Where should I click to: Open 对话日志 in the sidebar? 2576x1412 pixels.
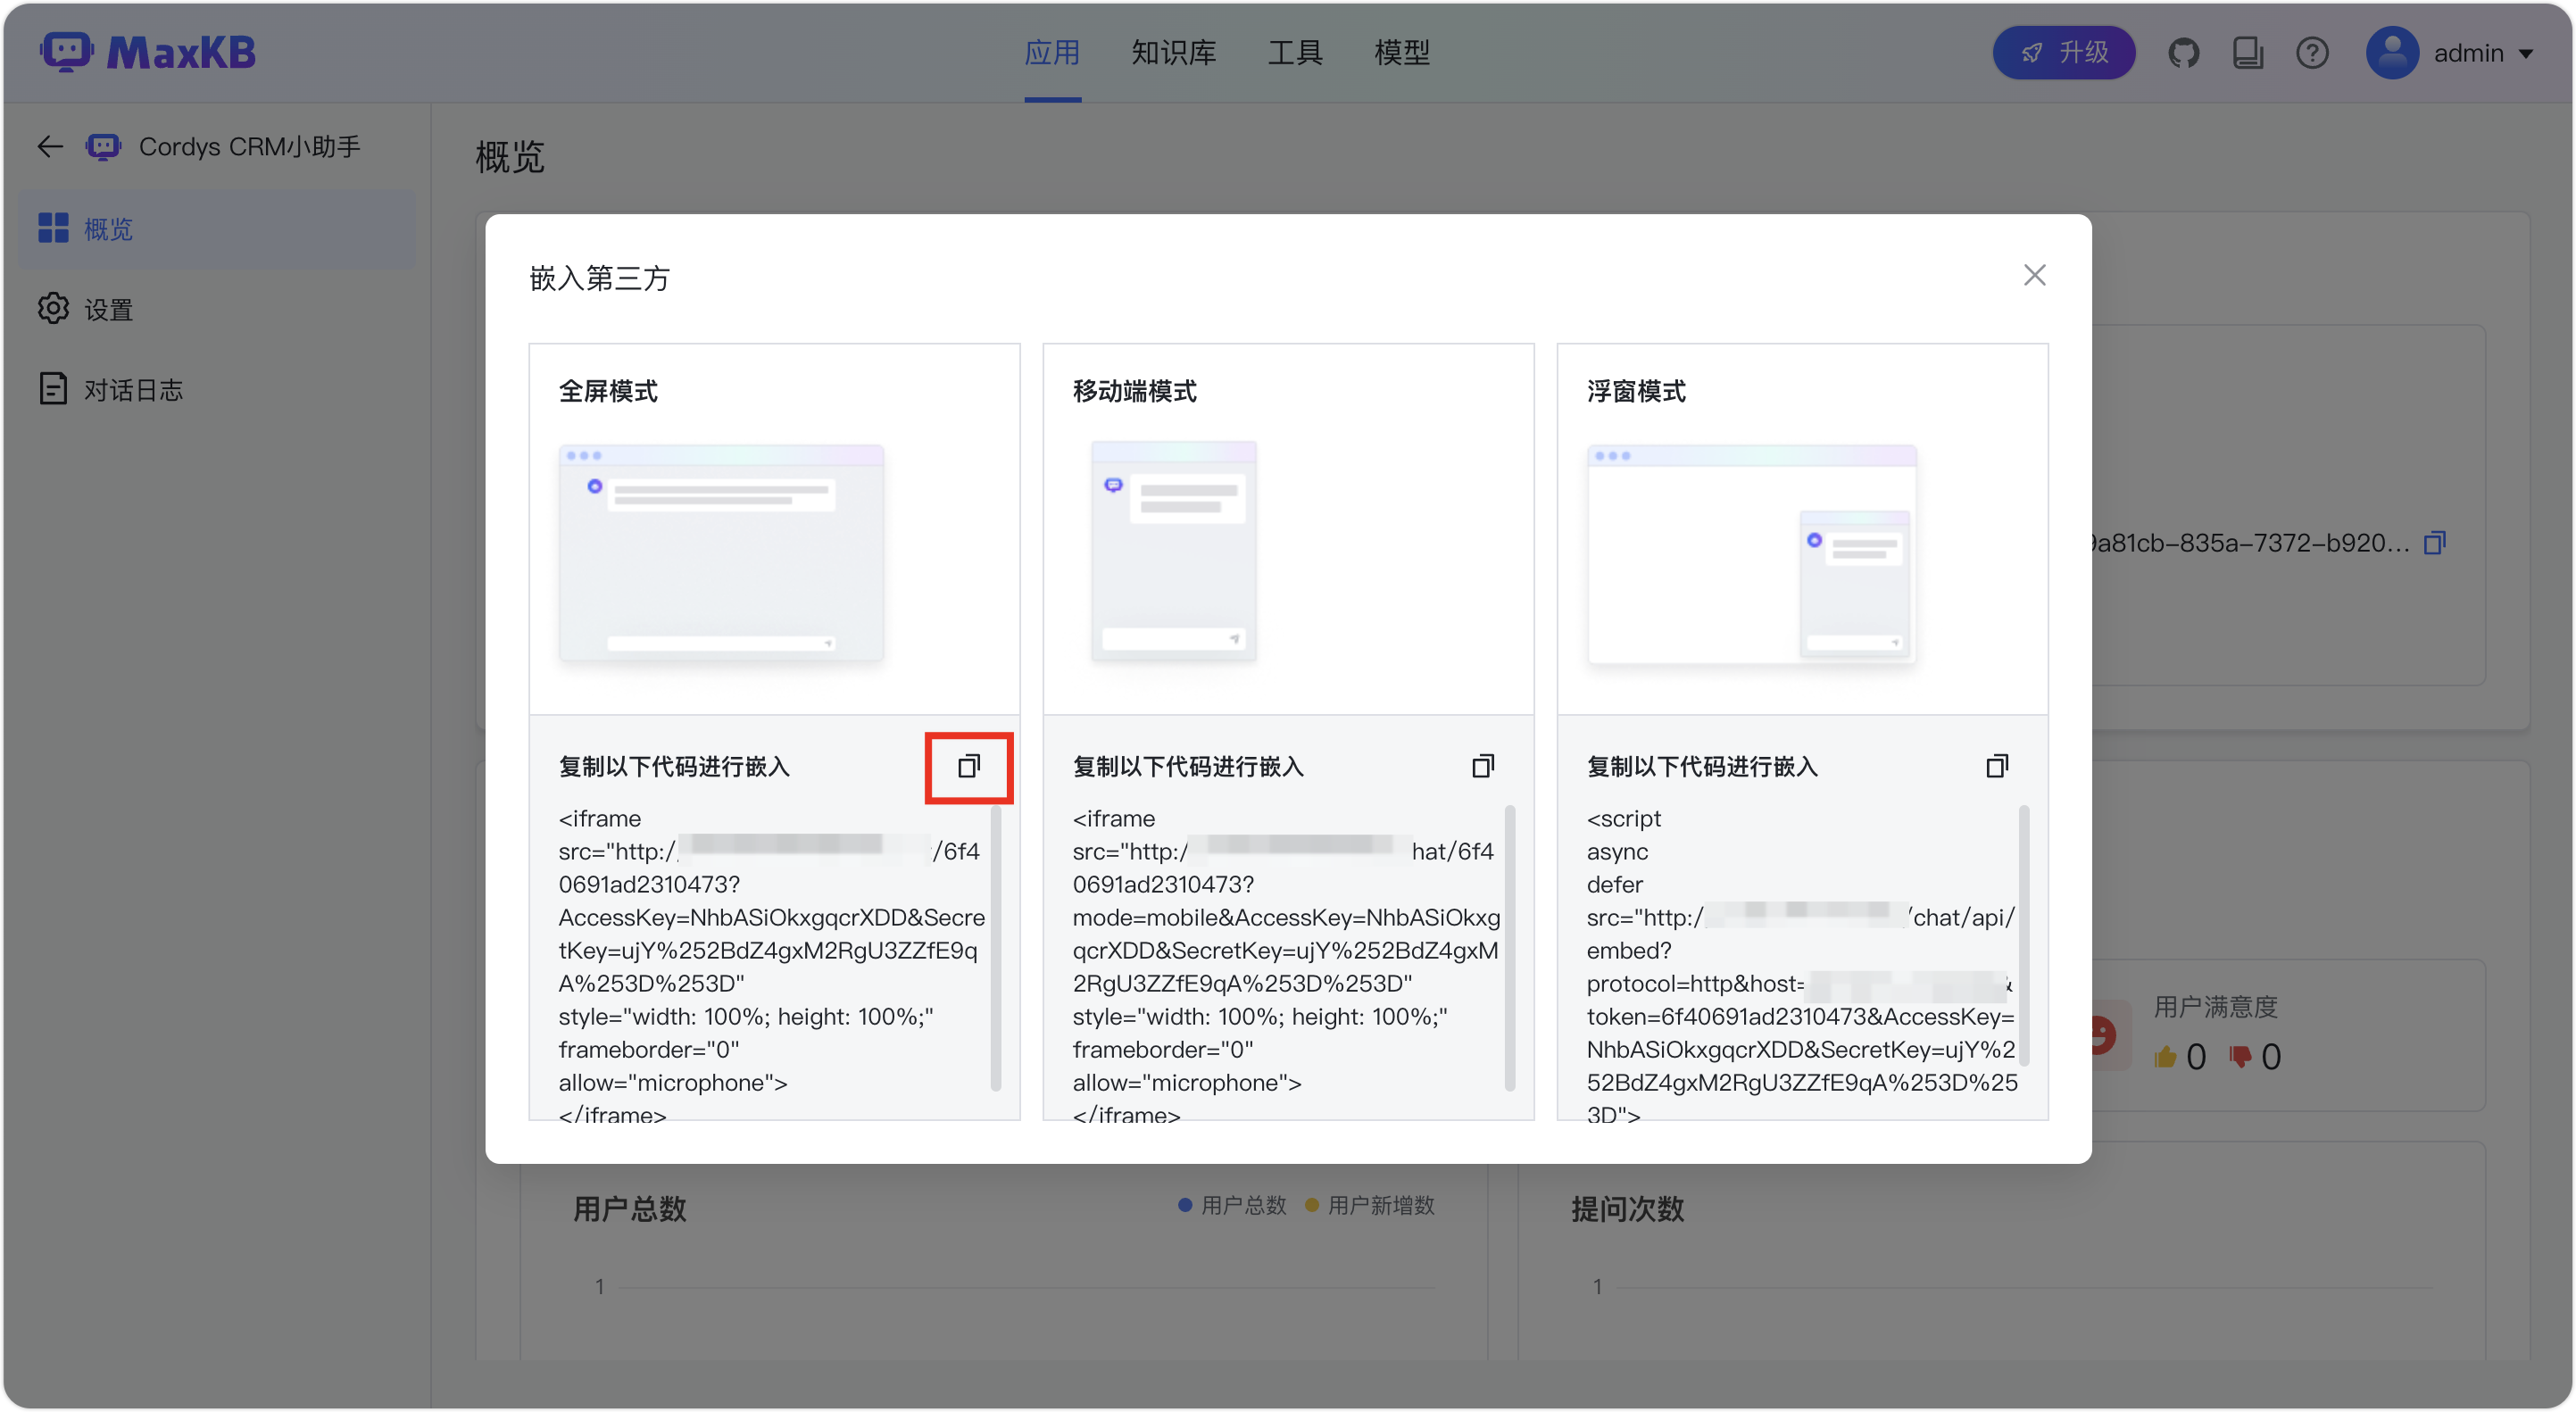coord(132,390)
